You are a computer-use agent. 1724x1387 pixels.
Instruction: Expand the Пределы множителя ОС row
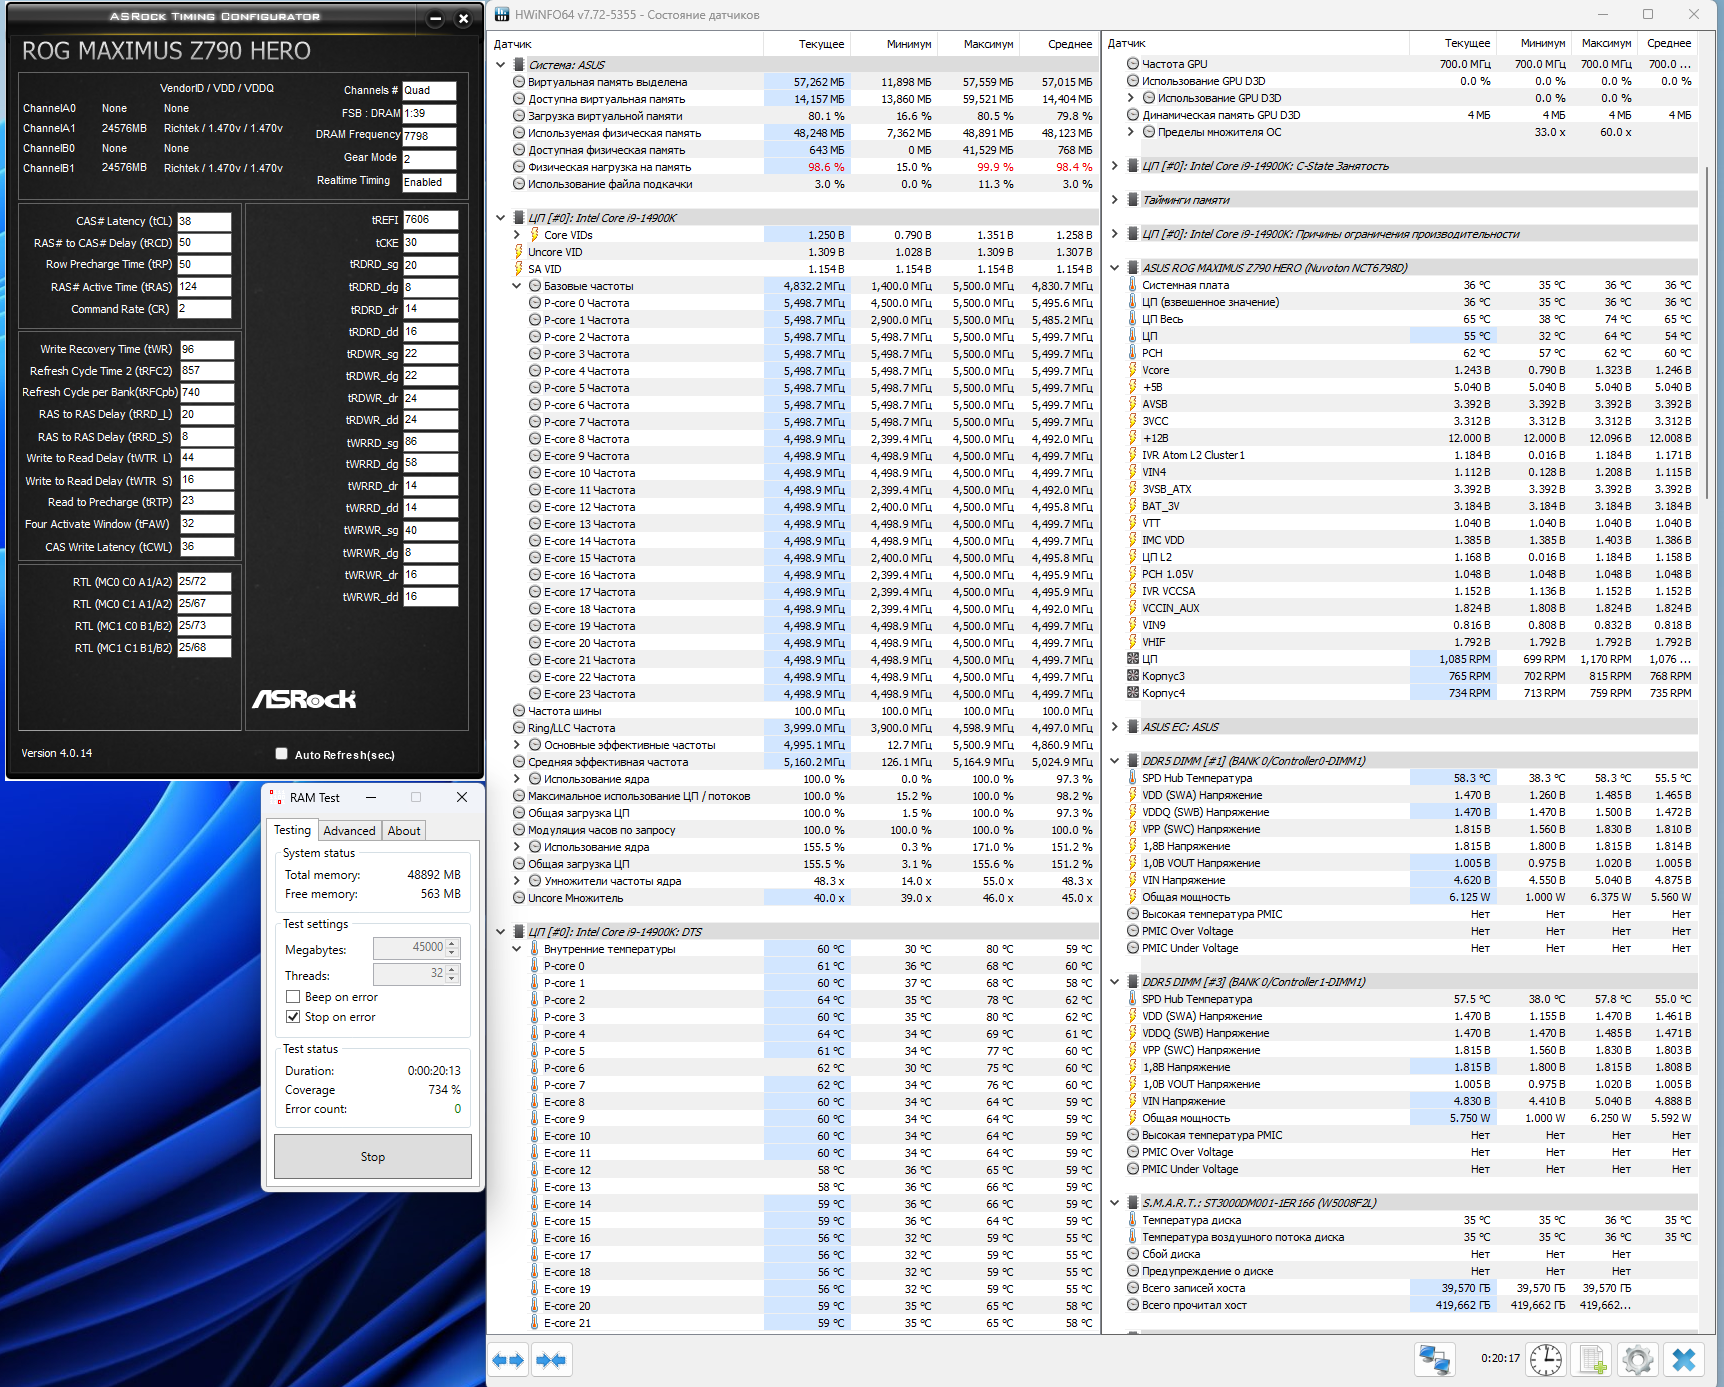point(1131,132)
